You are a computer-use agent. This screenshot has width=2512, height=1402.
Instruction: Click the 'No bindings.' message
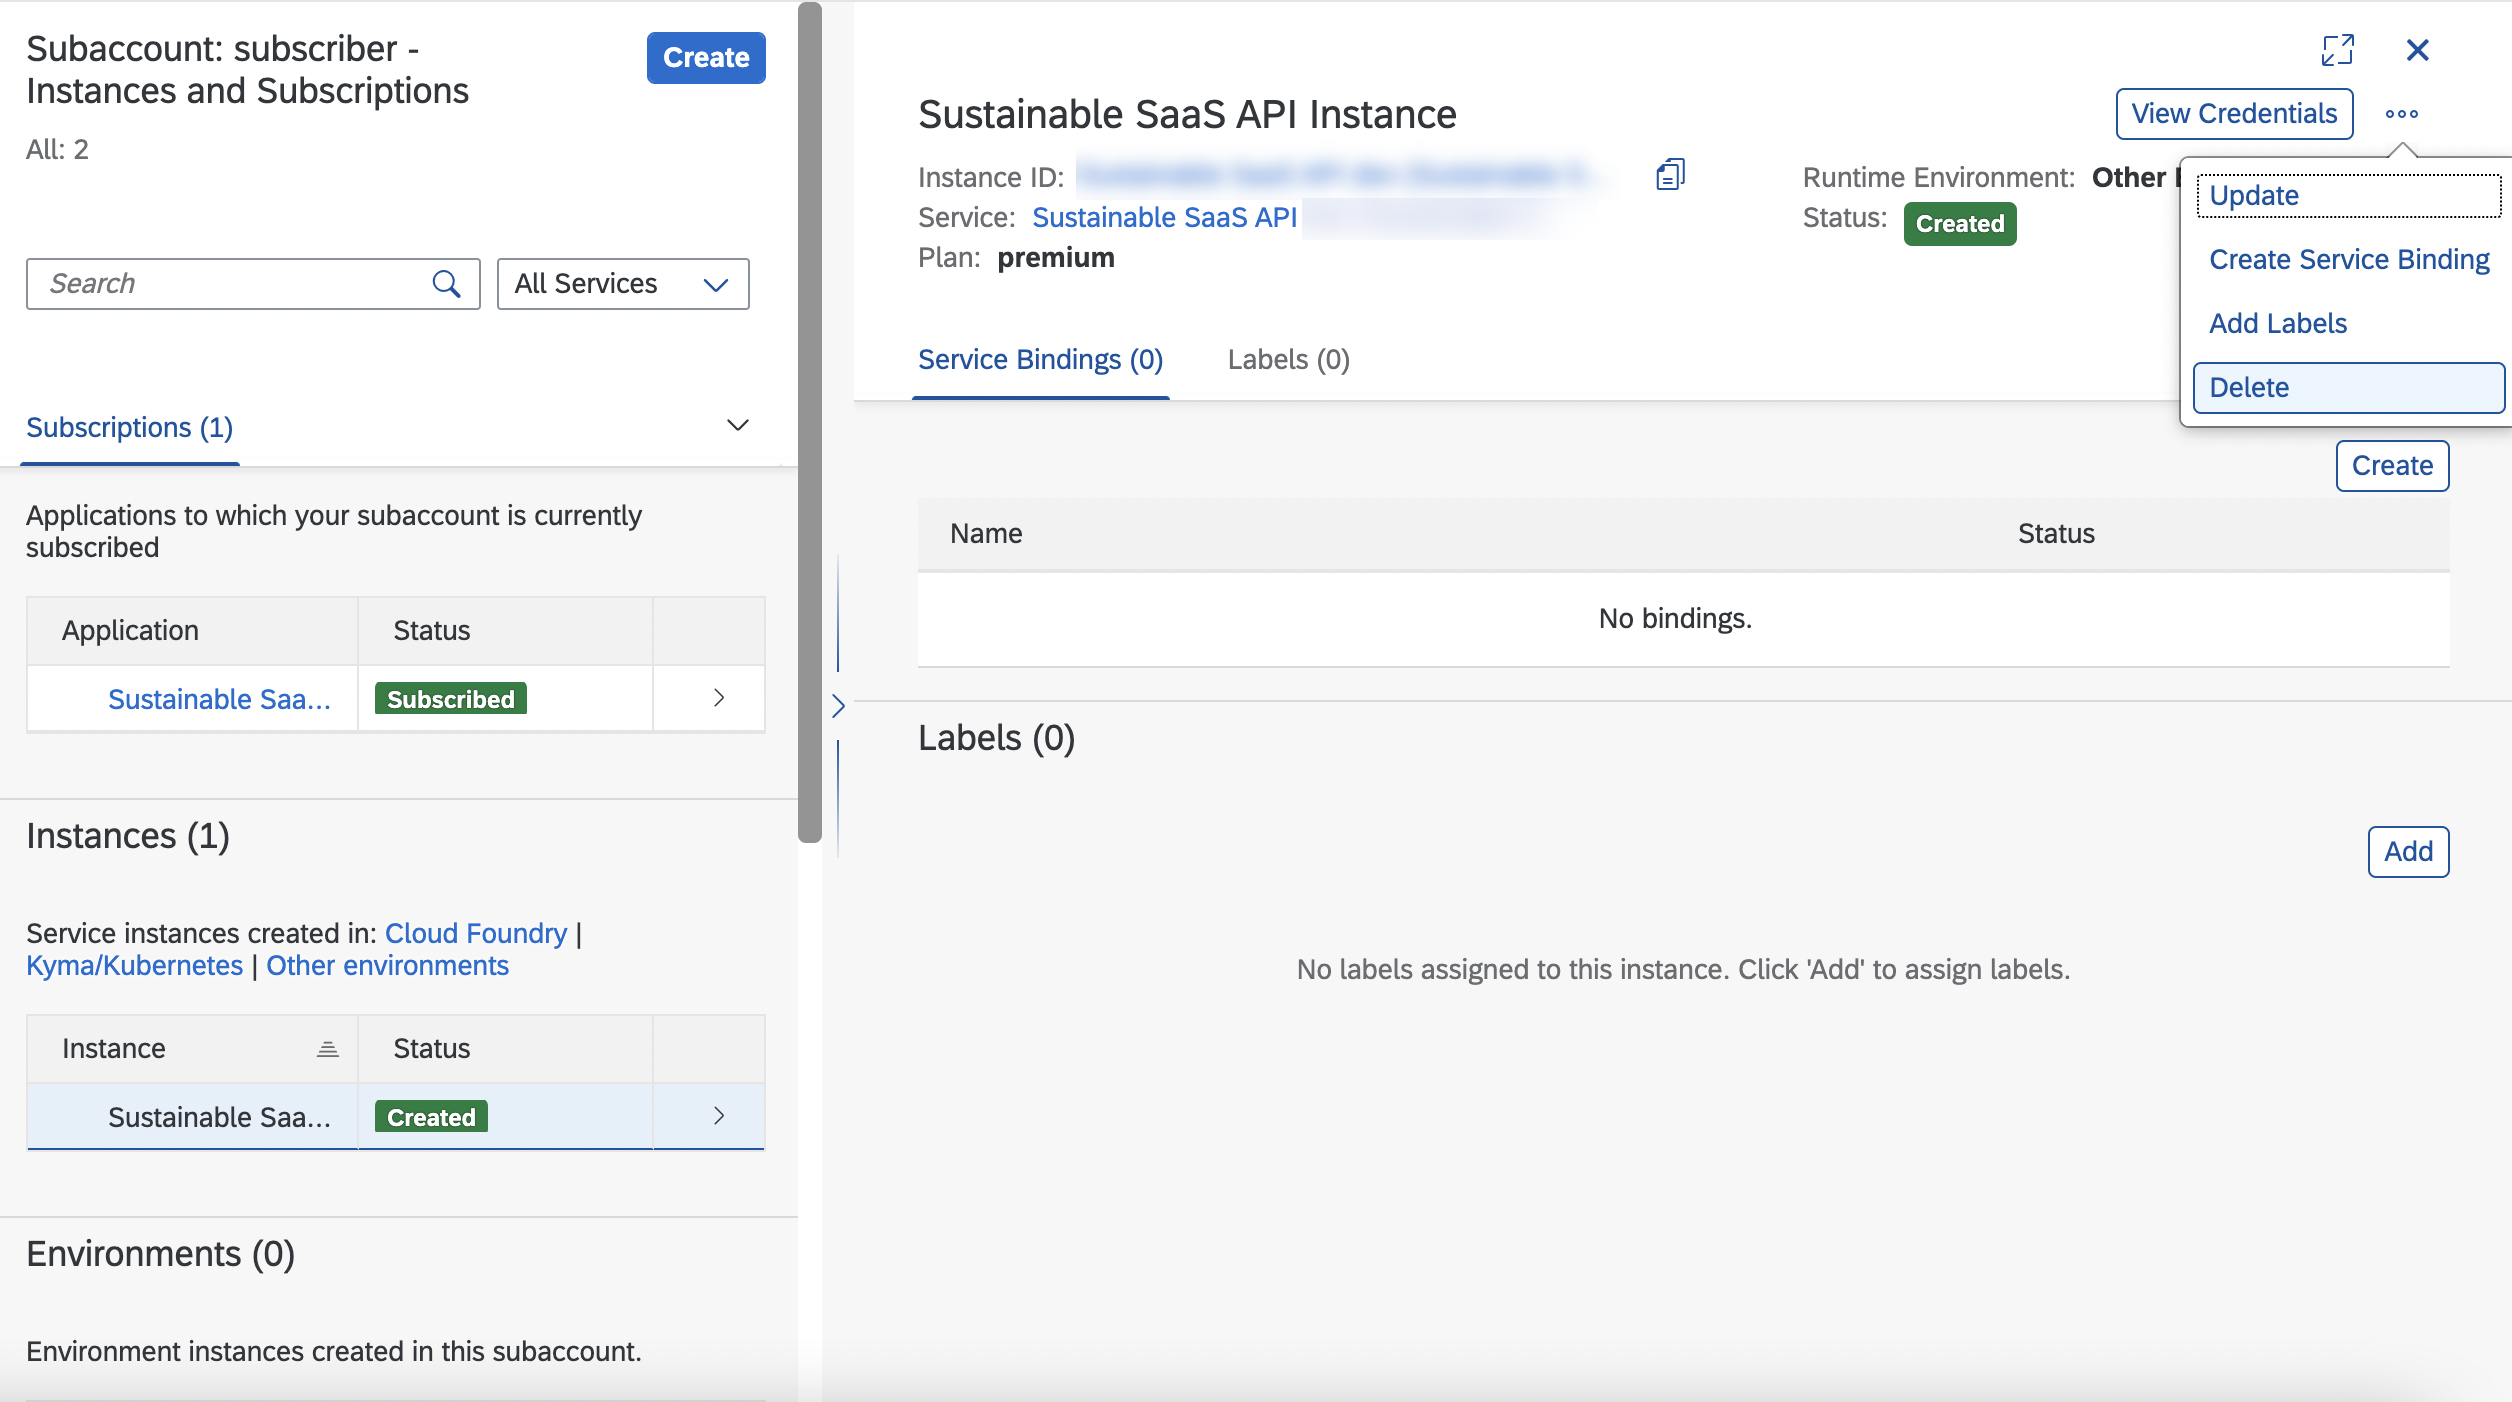click(1675, 619)
